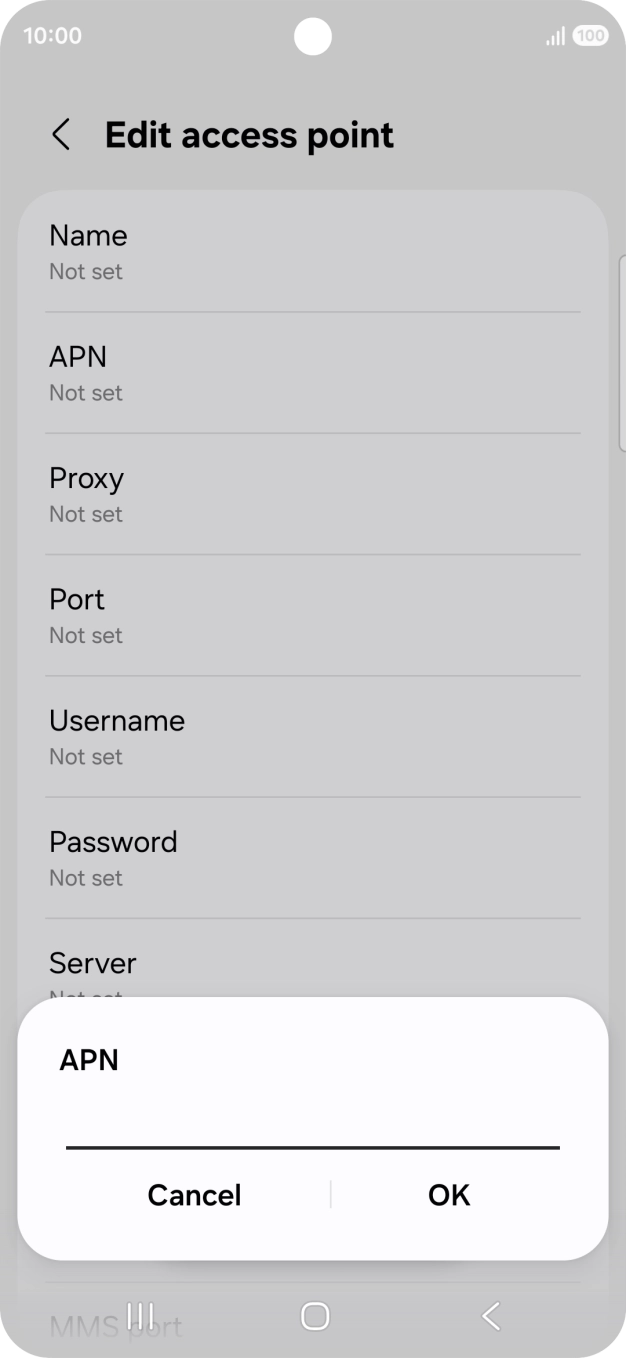
Task: Click the APN setting showing Not set
Action: (x=313, y=372)
